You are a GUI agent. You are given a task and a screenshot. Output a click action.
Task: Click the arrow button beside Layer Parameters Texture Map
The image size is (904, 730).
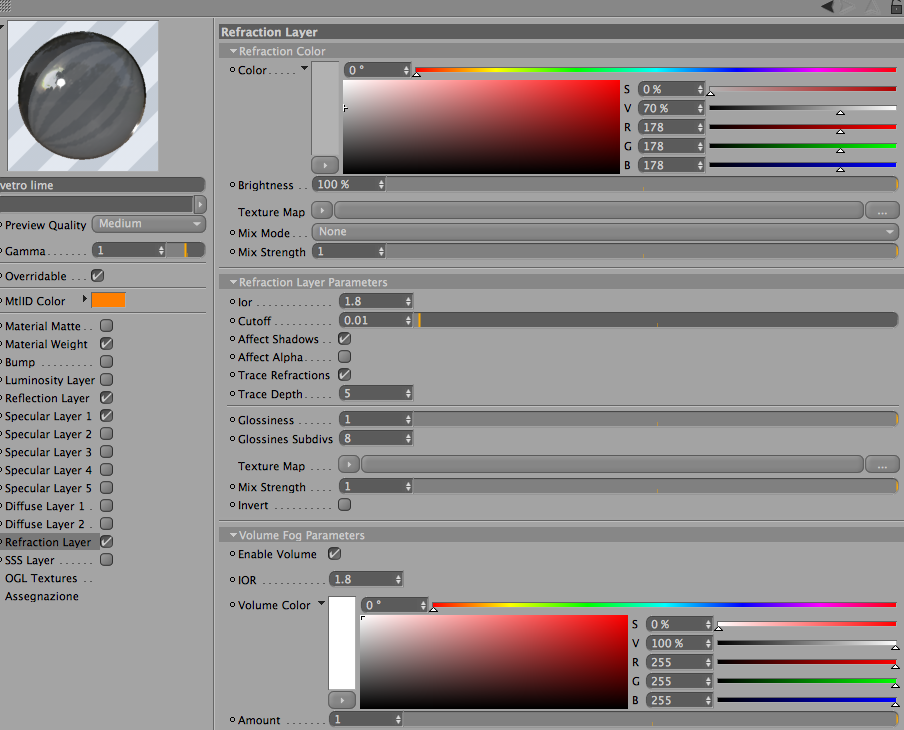click(349, 464)
